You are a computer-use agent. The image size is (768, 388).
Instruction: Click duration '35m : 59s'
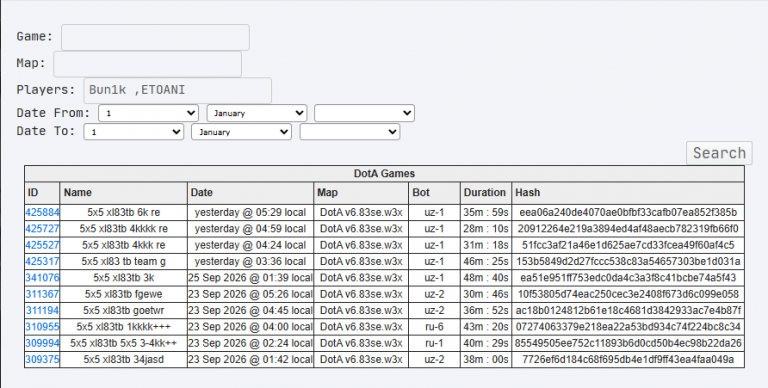pos(486,213)
